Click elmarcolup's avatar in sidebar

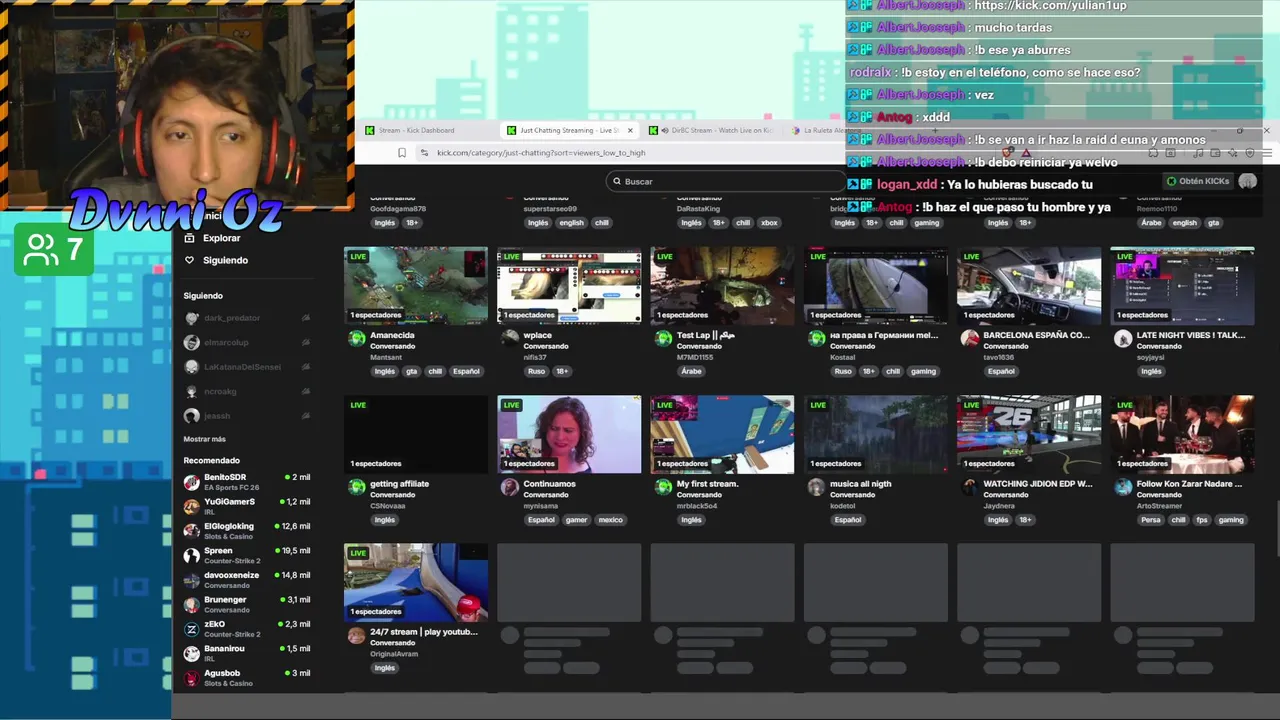(192, 342)
